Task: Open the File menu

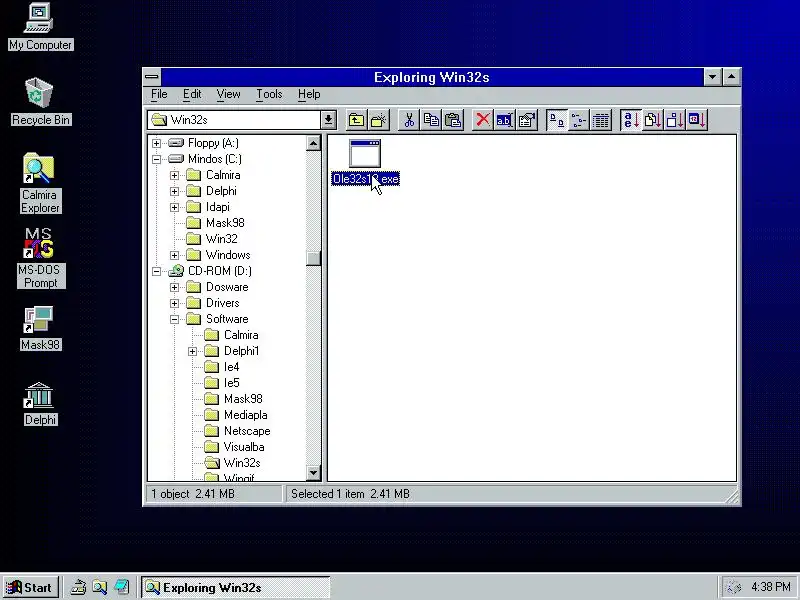Action: (159, 94)
